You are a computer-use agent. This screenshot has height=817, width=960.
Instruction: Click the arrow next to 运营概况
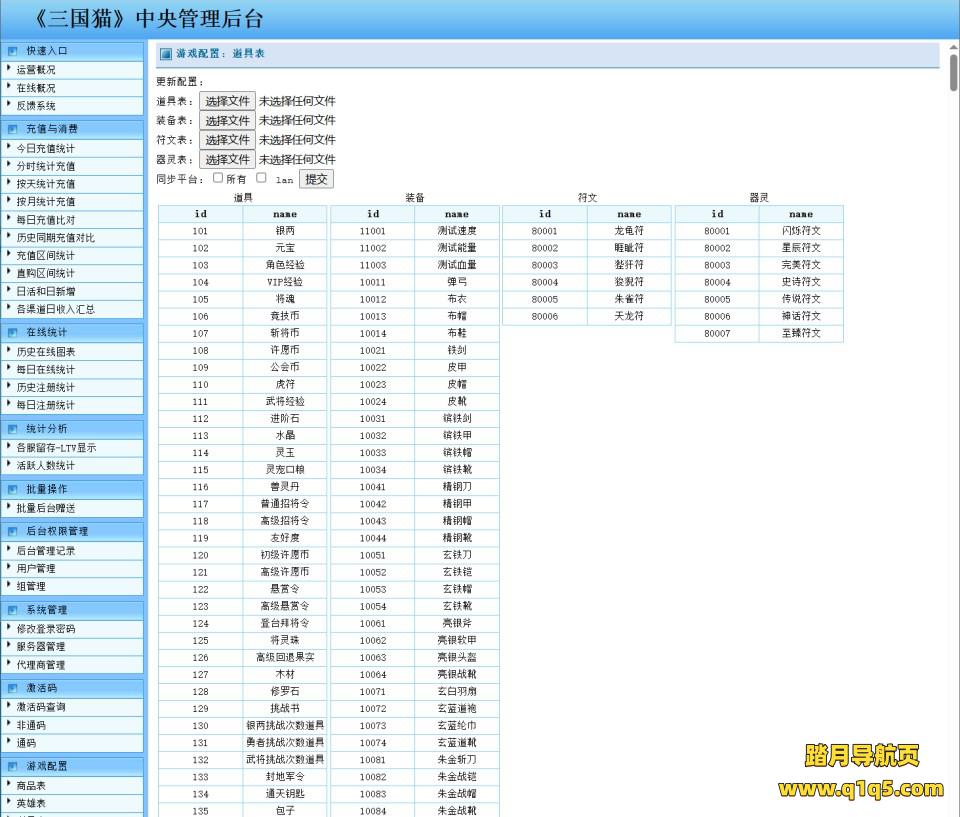[9, 69]
